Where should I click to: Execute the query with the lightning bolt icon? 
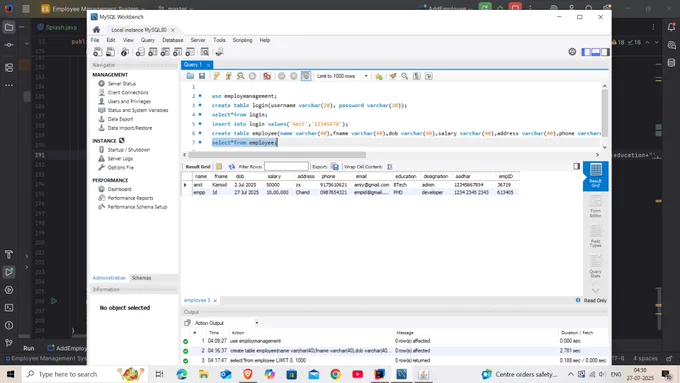[x=216, y=76]
